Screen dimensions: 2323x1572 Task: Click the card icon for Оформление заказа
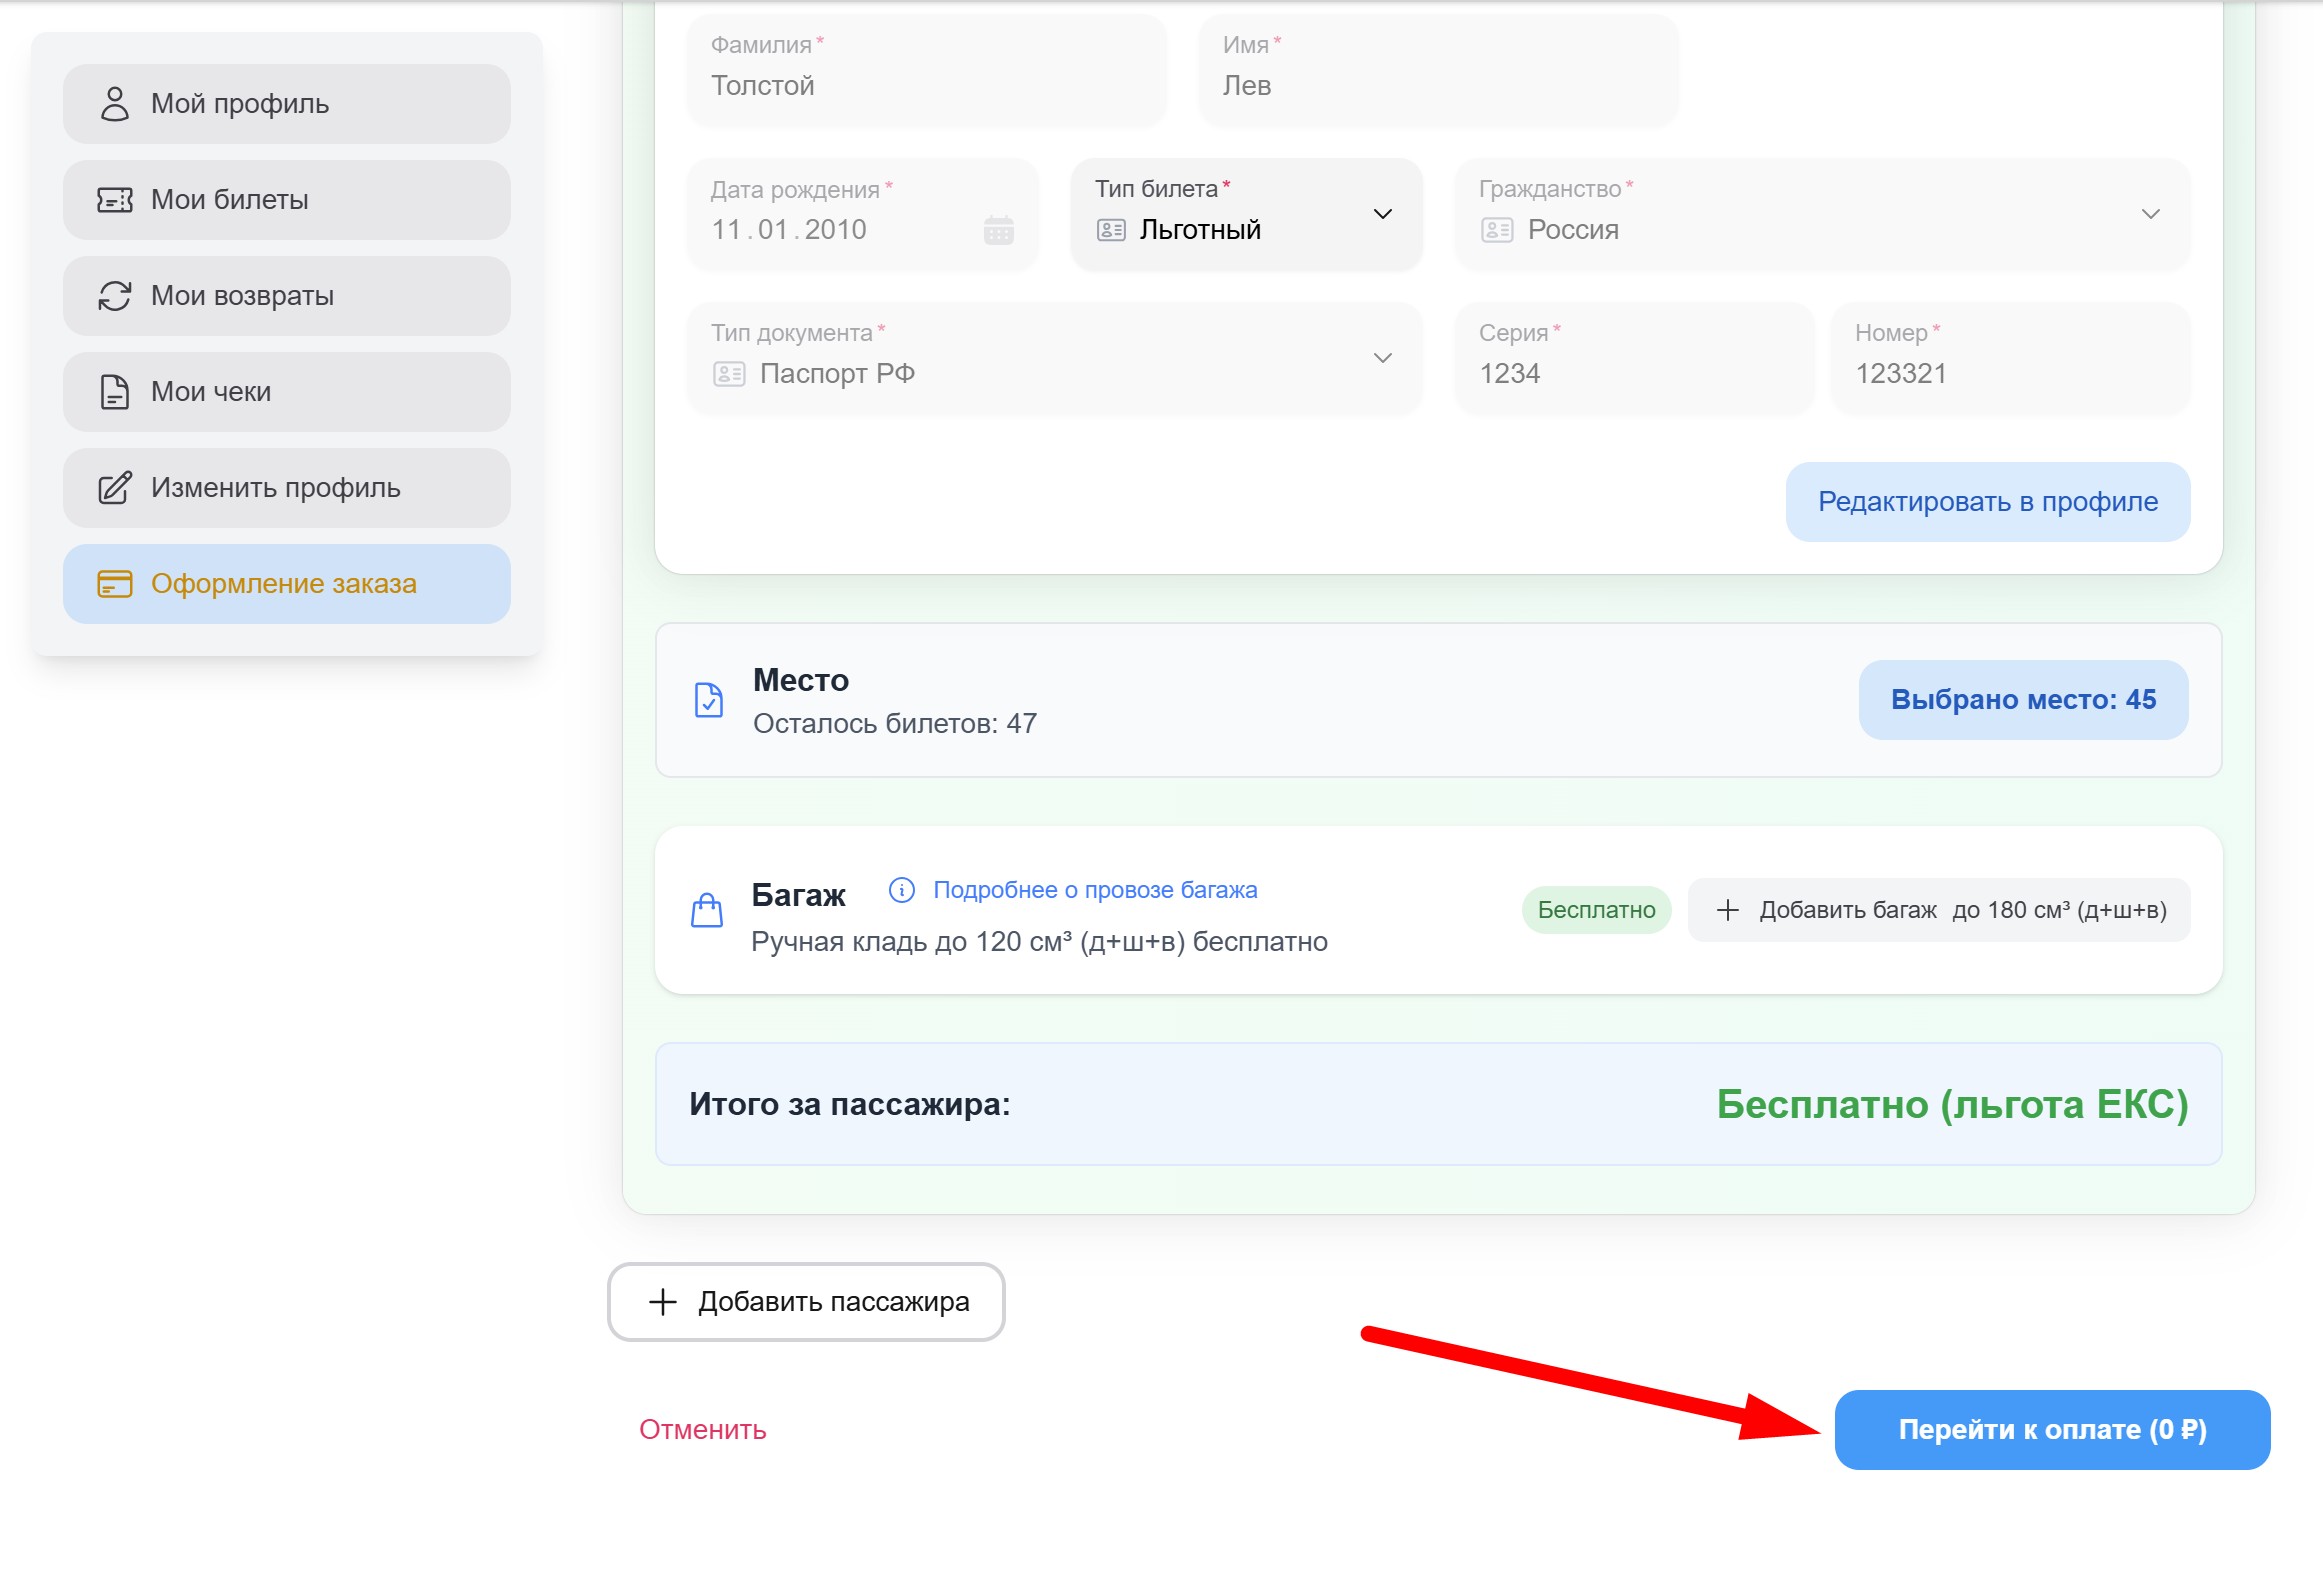pos(115,584)
